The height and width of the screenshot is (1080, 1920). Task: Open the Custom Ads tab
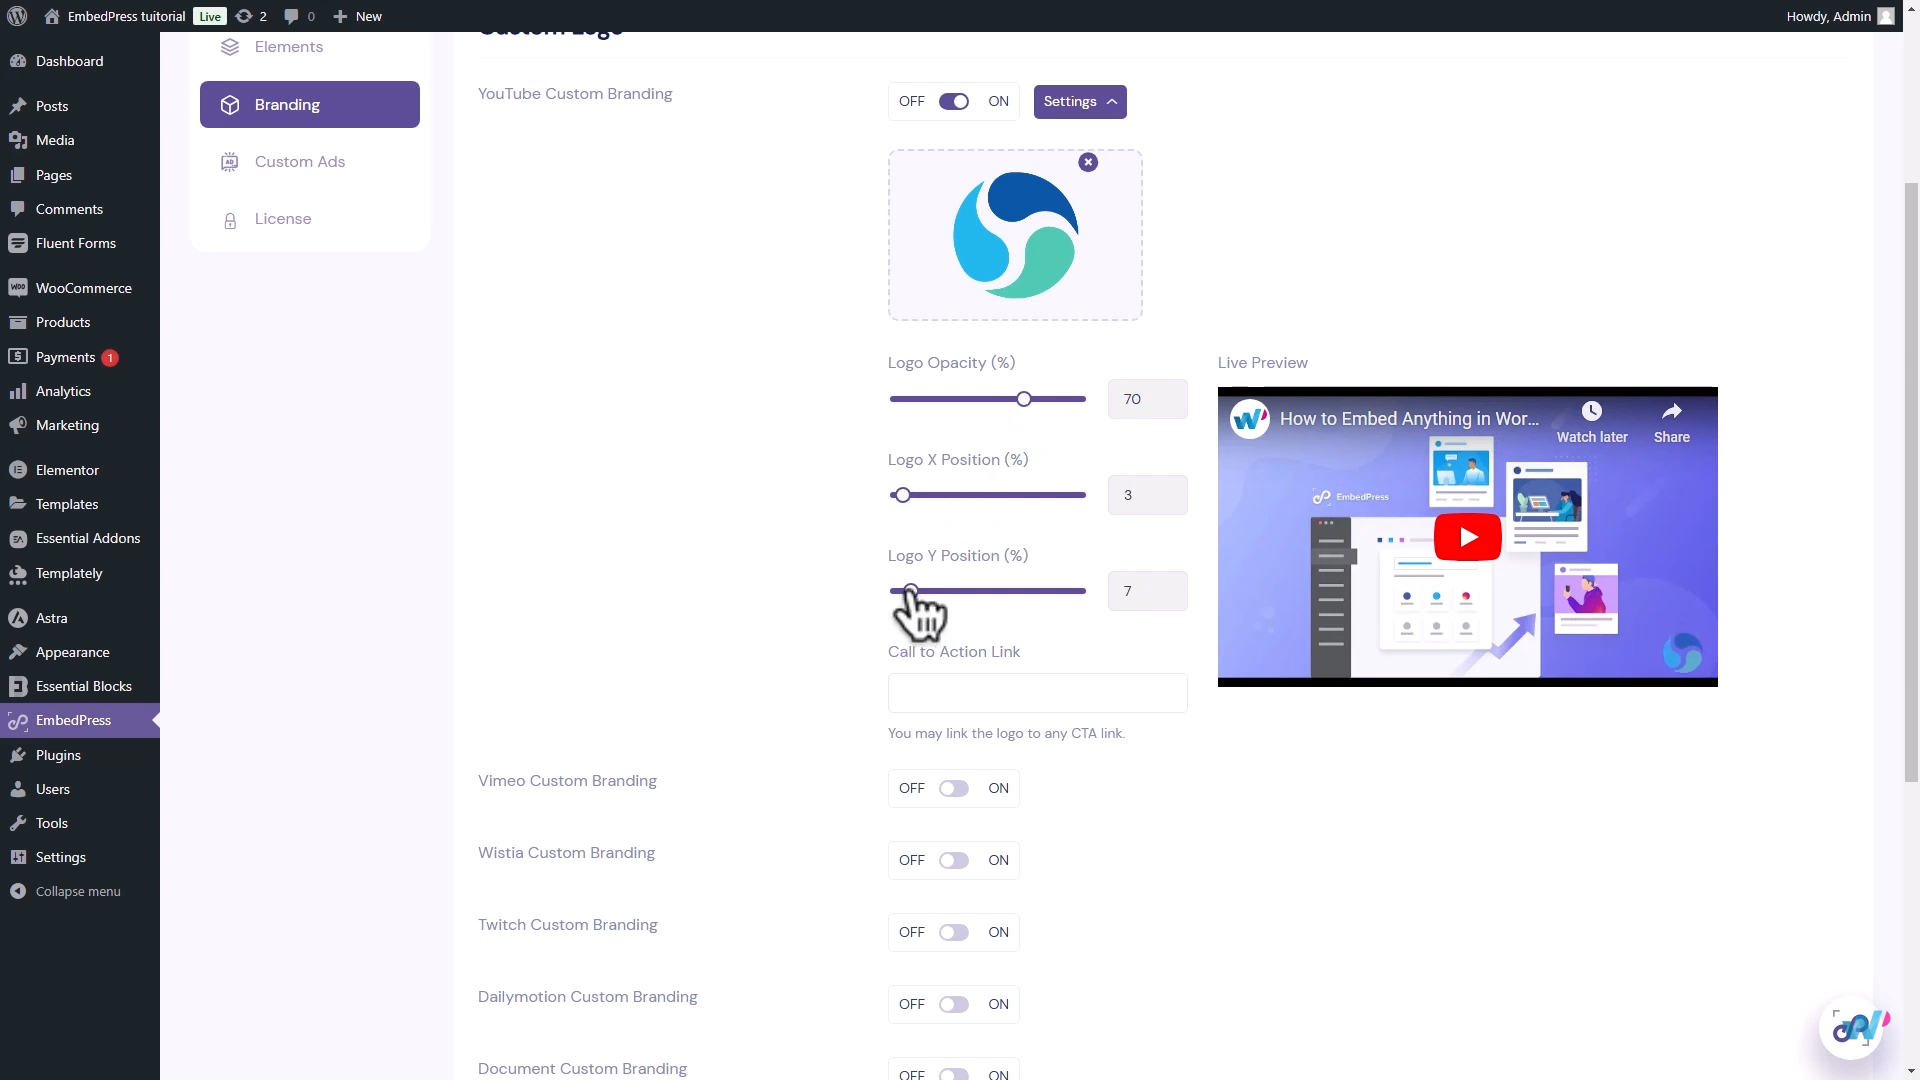tap(299, 162)
